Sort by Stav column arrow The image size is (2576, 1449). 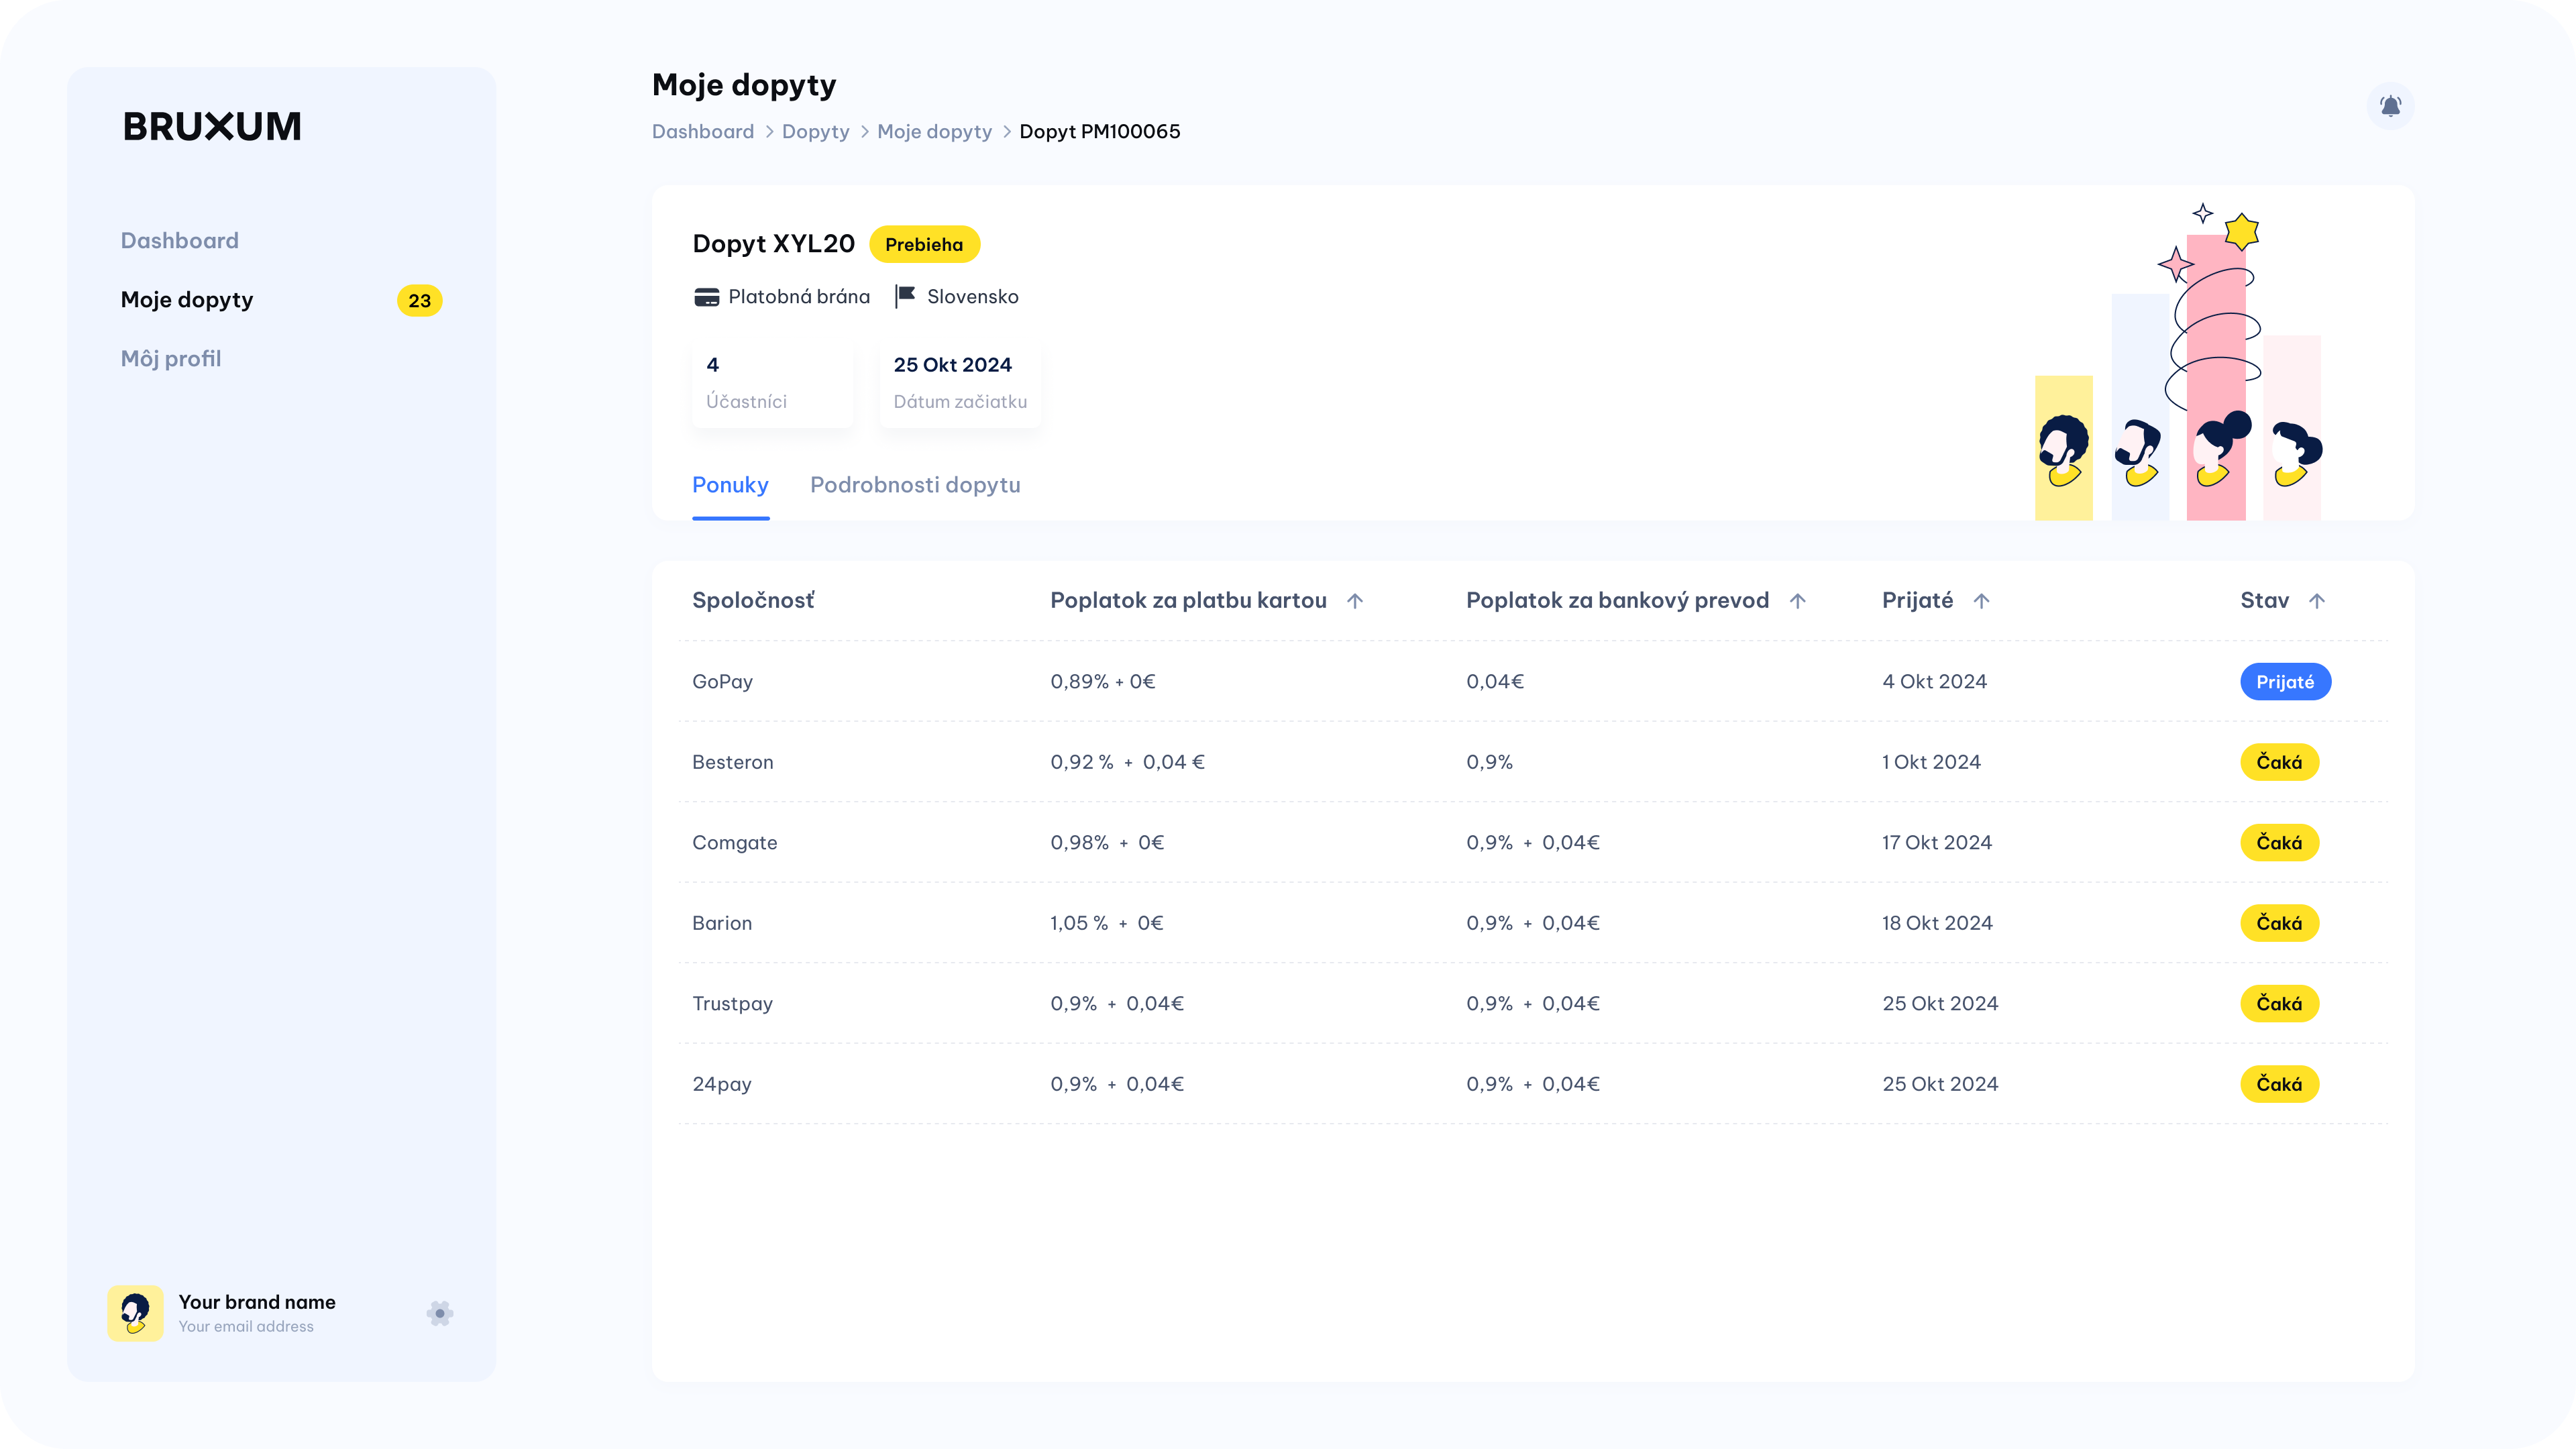(2316, 601)
